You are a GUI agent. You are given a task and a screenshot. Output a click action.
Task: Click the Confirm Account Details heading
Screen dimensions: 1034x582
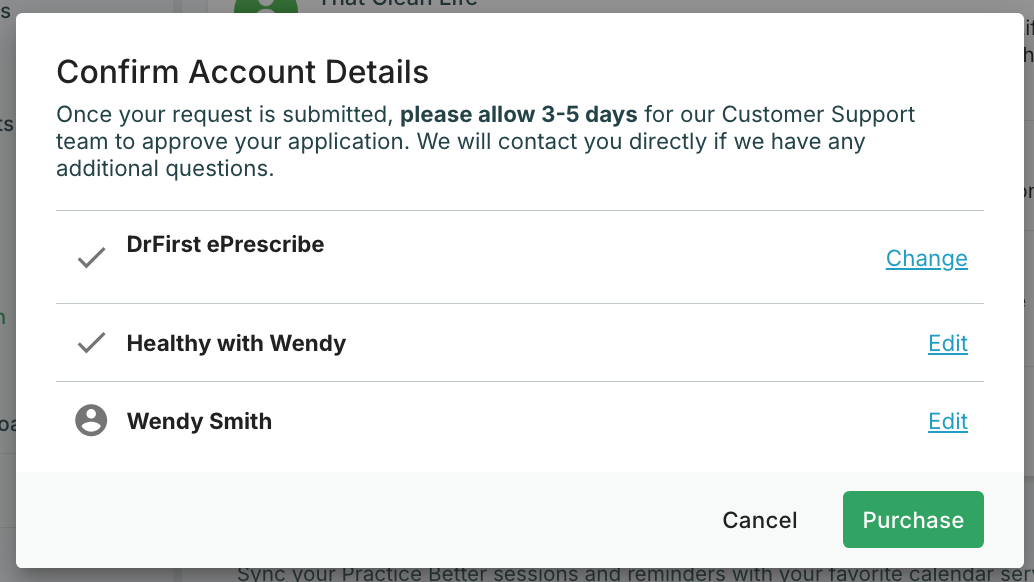pyautogui.click(x=242, y=72)
